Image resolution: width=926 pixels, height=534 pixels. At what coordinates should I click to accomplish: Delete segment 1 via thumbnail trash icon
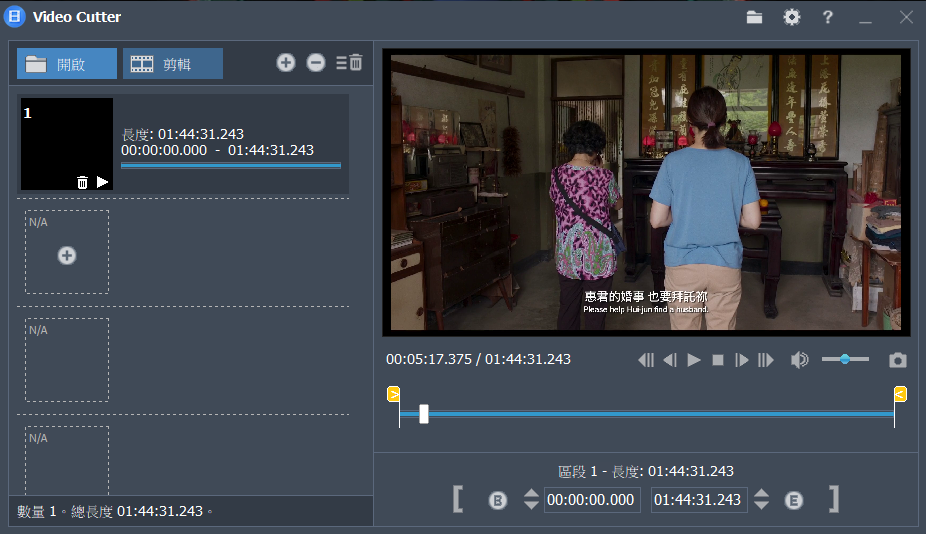(x=83, y=182)
